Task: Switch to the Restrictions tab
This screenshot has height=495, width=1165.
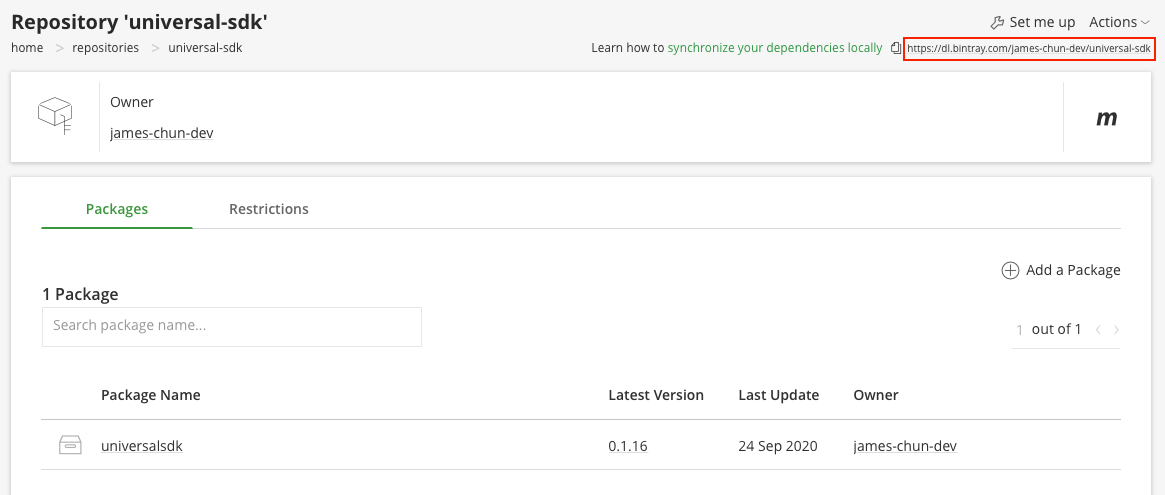Action: pos(269,209)
